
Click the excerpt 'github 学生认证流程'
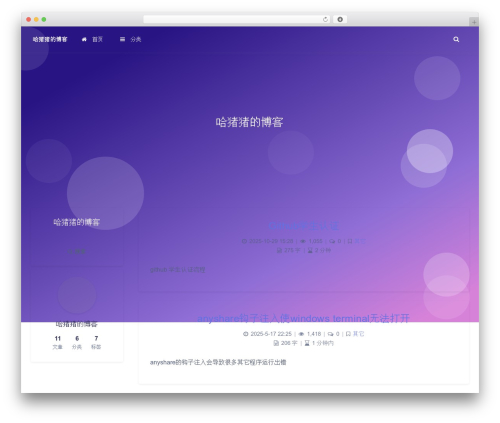pyautogui.click(x=177, y=269)
